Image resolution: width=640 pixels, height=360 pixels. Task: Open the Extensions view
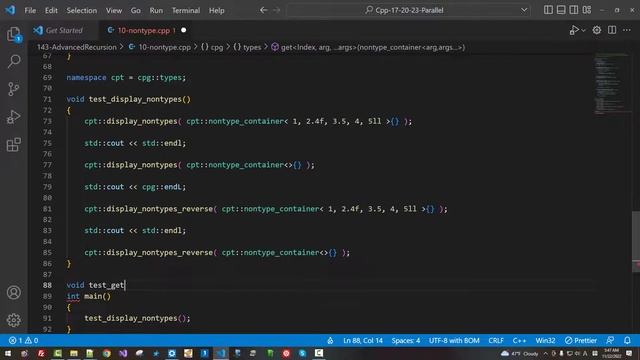(x=13, y=144)
